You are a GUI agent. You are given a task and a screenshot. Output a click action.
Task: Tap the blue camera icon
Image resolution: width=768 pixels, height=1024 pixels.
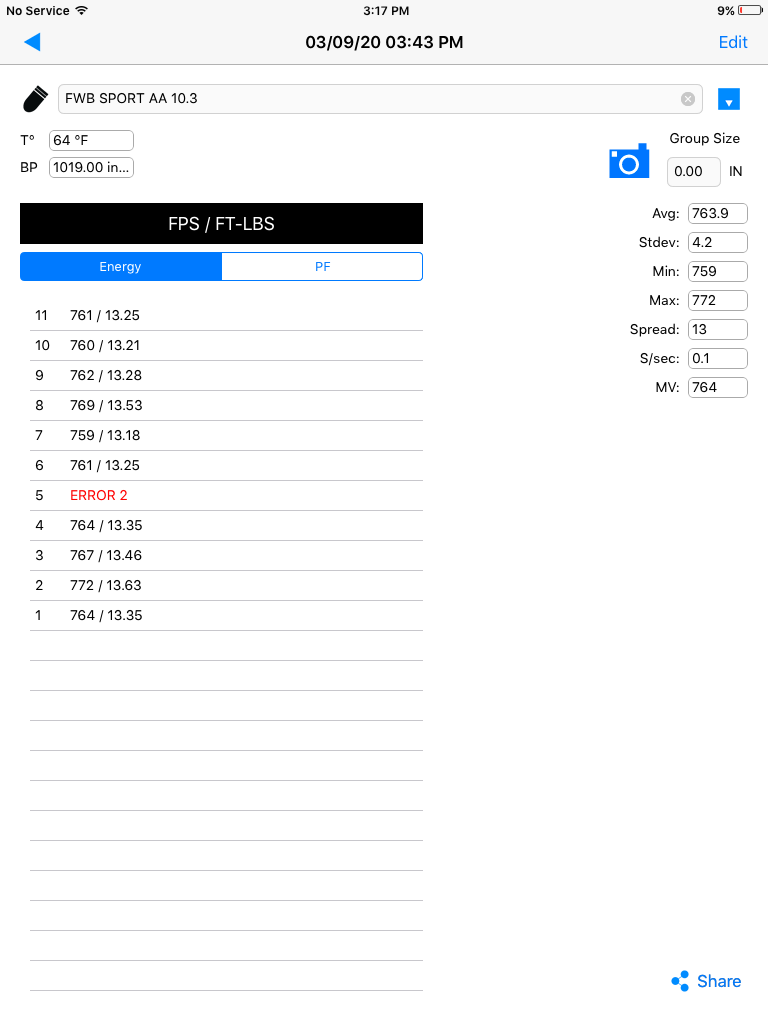click(629, 161)
